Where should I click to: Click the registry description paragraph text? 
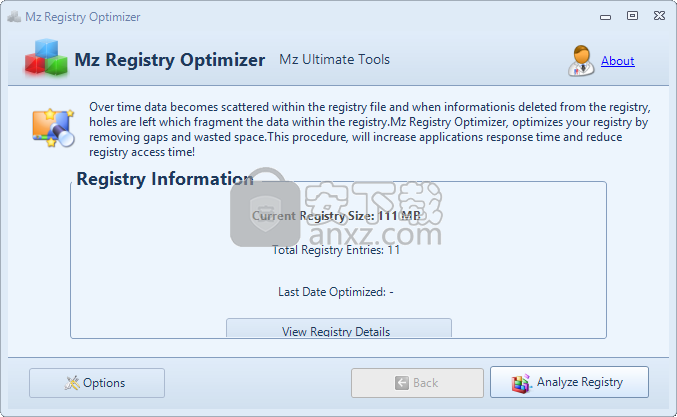tap(370, 130)
